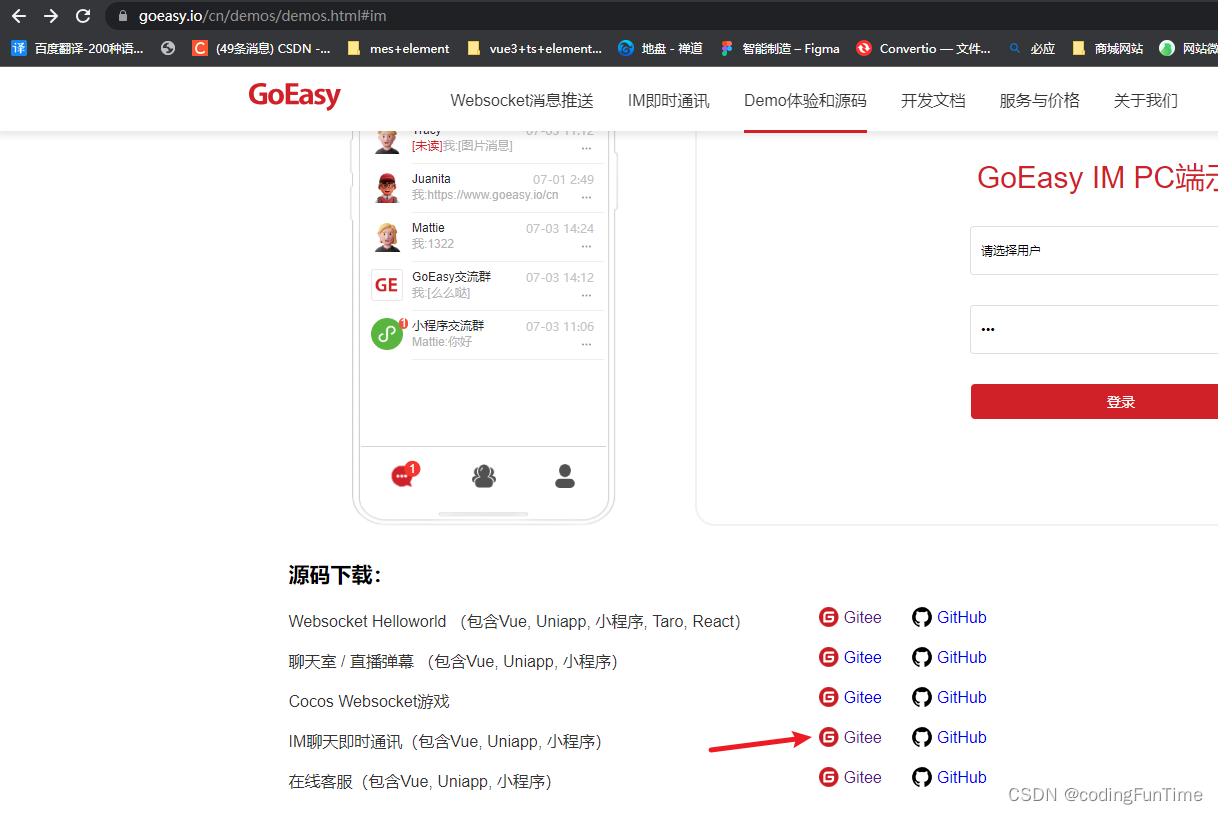Open the IM即时通讯 menu item
Screen dimensions: 1218x814
[x=668, y=100]
